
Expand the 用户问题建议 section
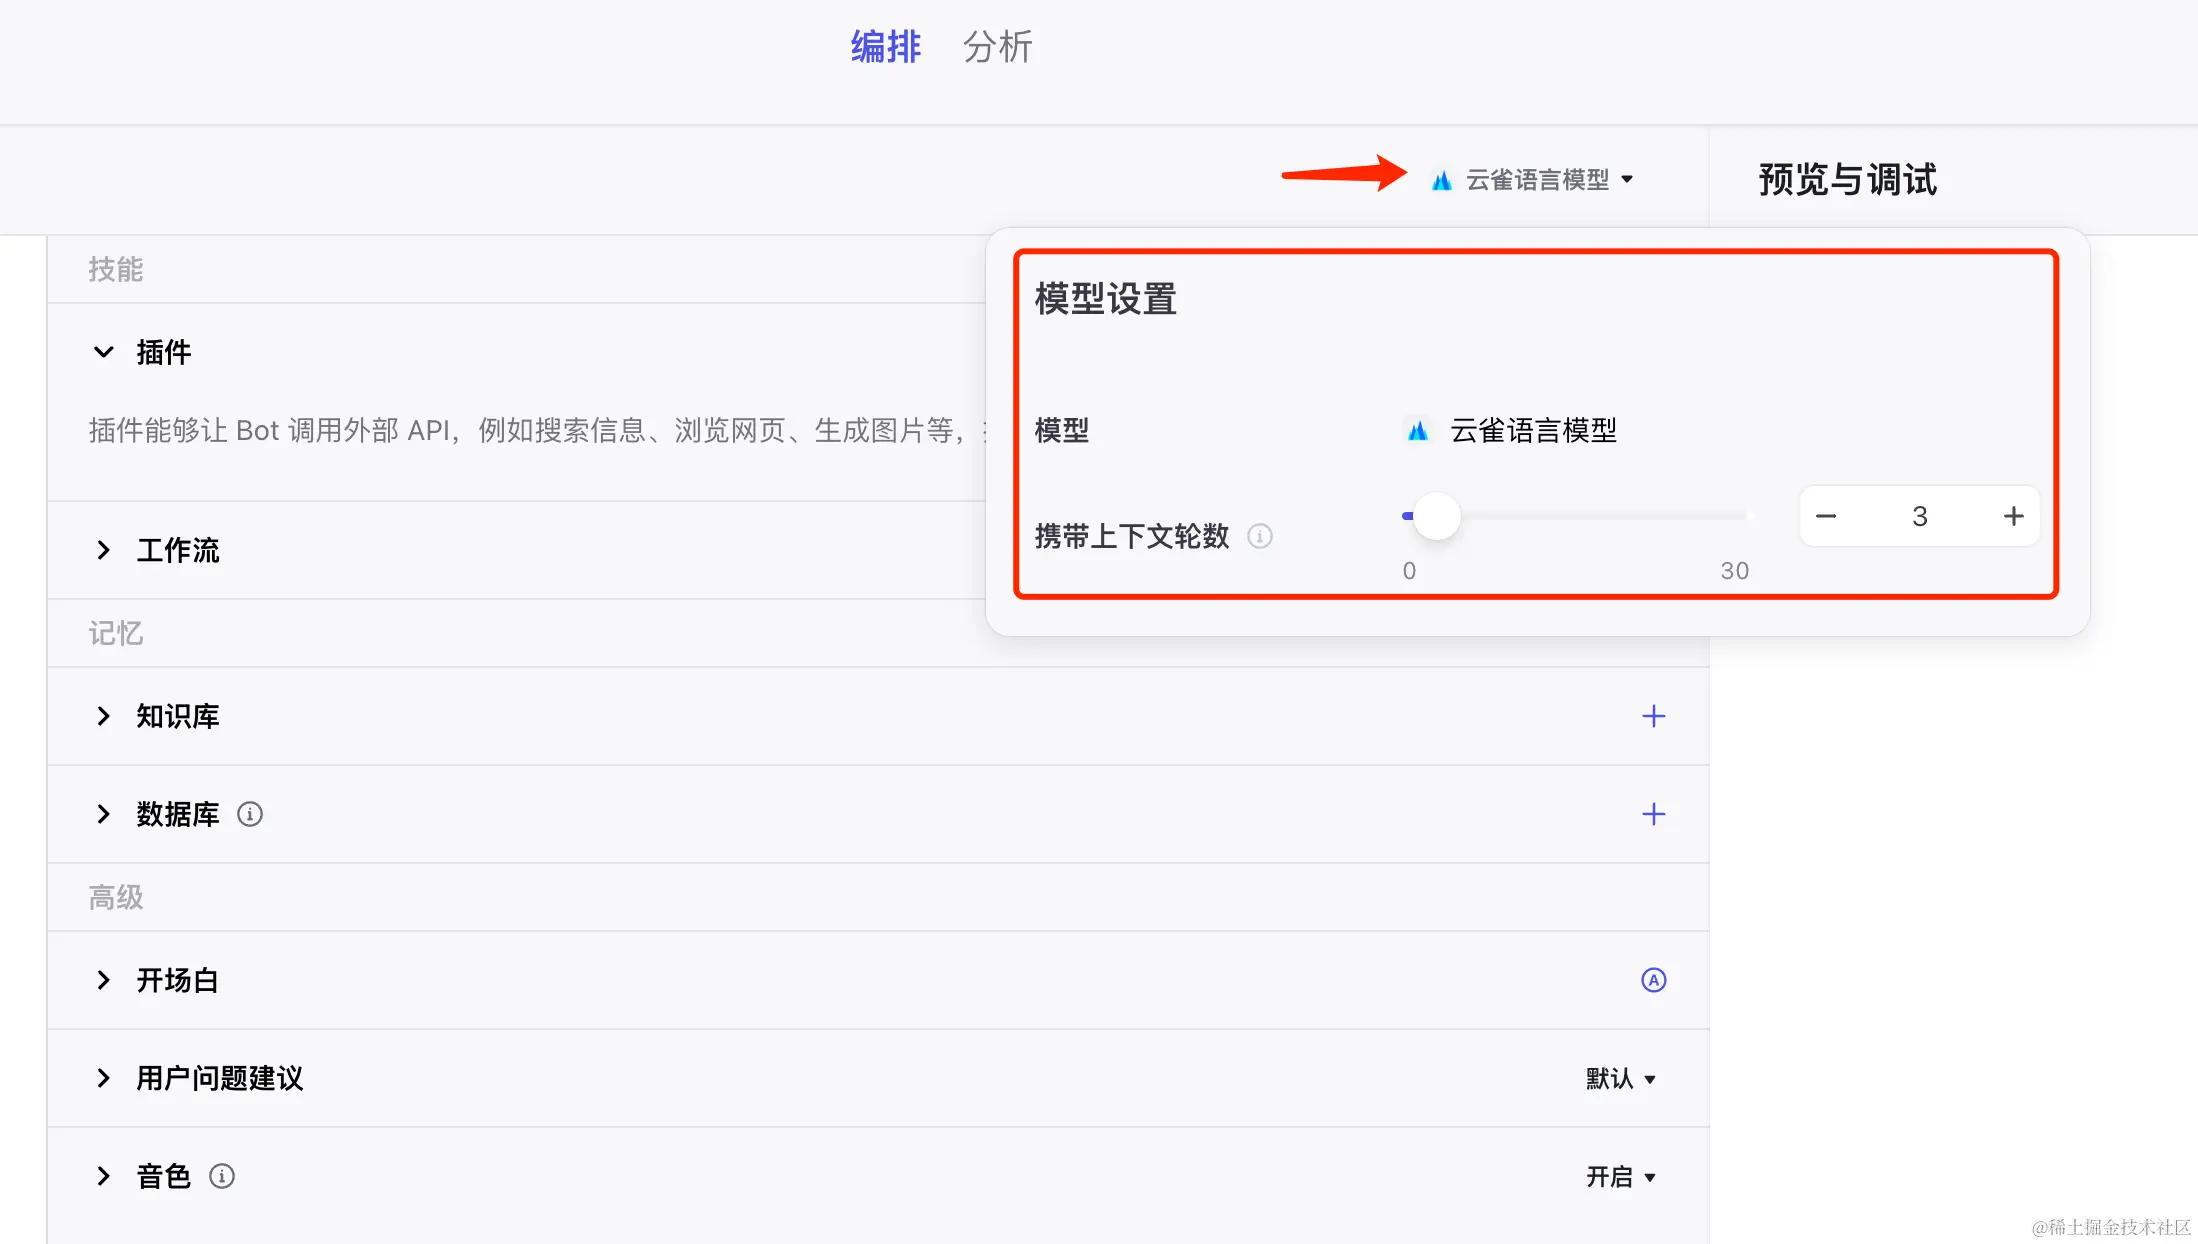[x=103, y=1078]
